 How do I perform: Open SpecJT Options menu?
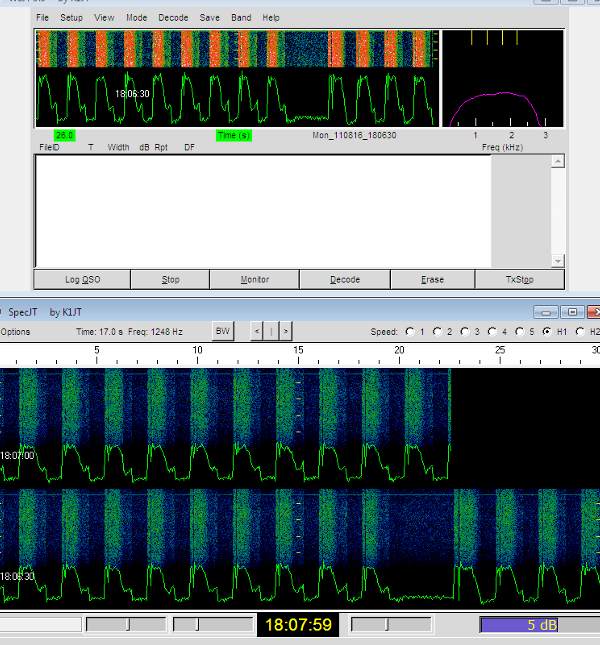[15, 332]
